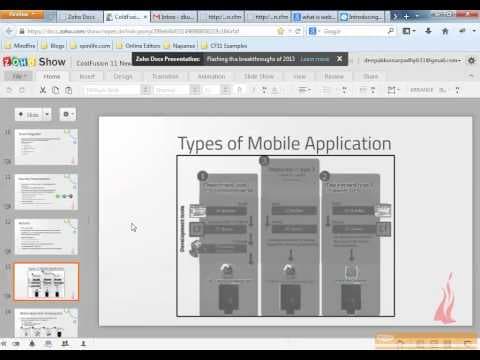Image resolution: width=480 pixels, height=360 pixels.
Task: Click the tab overflow arrow icon
Action: [395, 16]
